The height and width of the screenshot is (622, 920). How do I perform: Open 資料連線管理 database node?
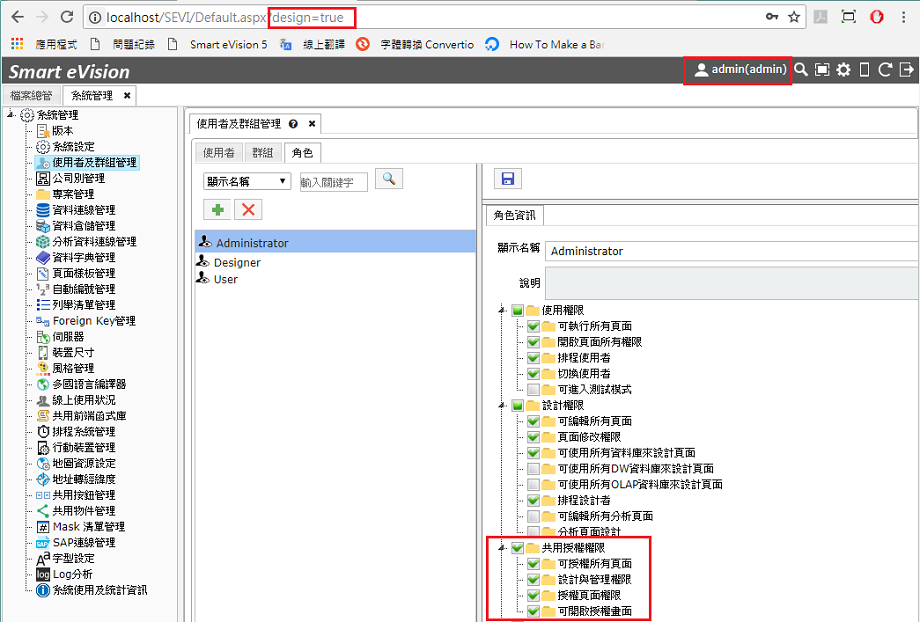click(x=76, y=210)
